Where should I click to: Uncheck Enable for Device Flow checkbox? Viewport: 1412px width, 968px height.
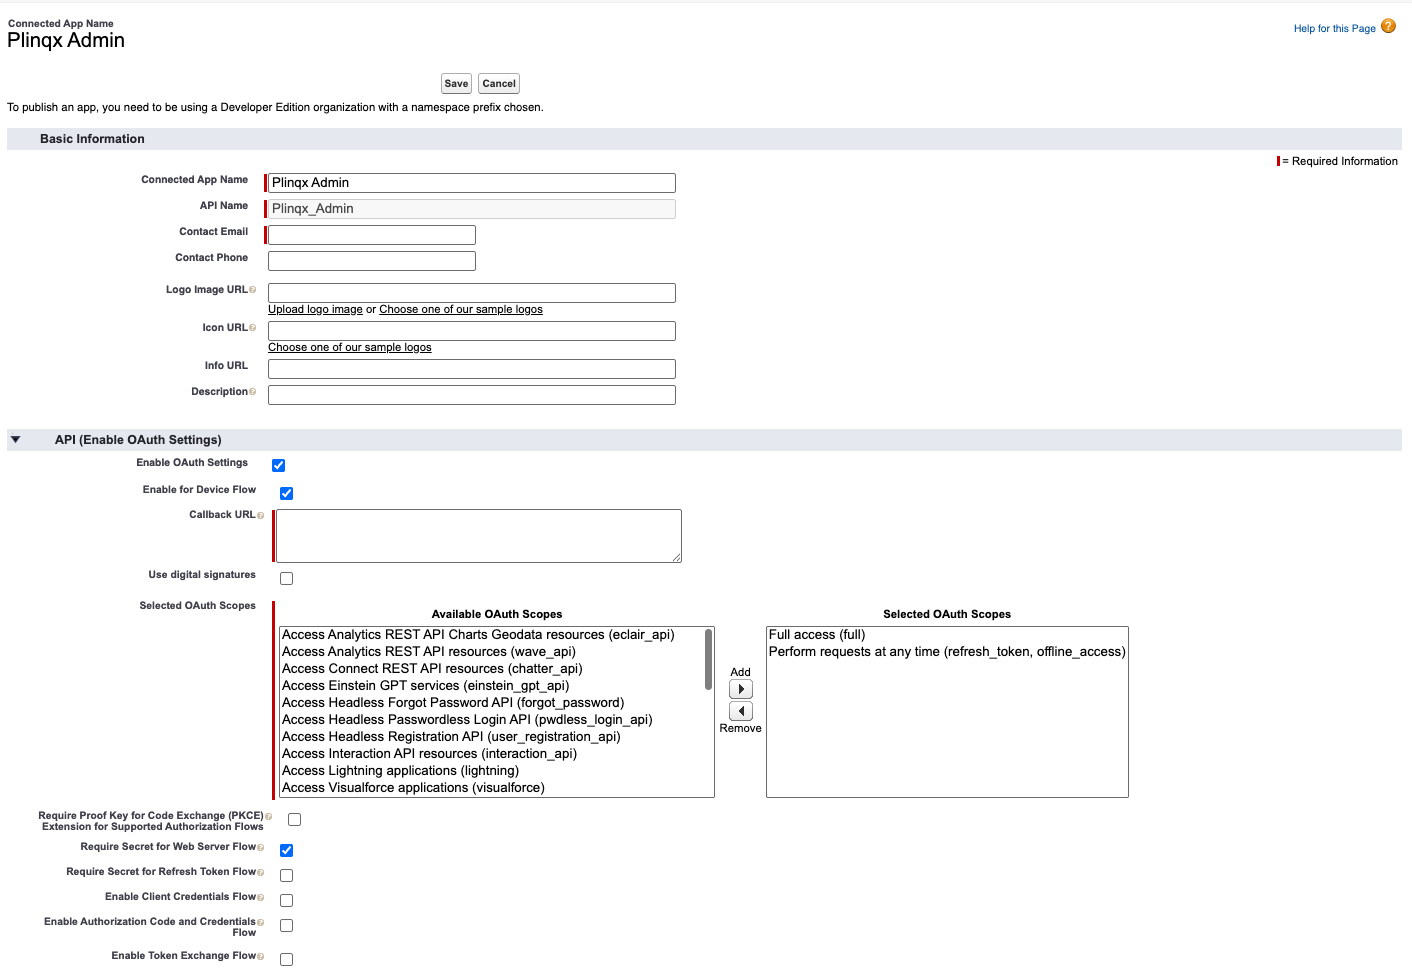(287, 493)
